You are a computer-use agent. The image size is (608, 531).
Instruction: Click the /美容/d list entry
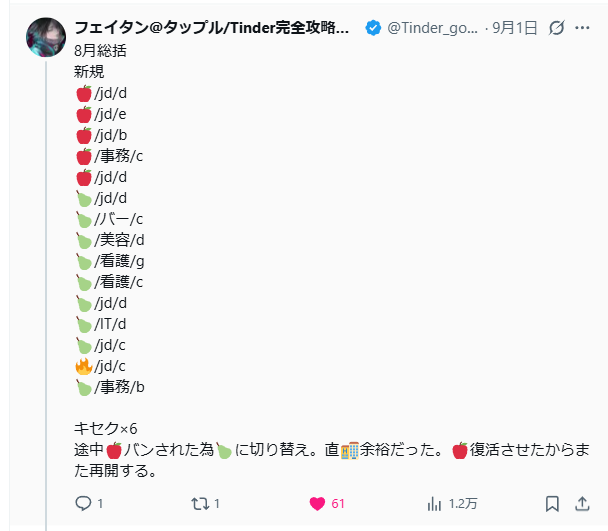coord(120,240)
